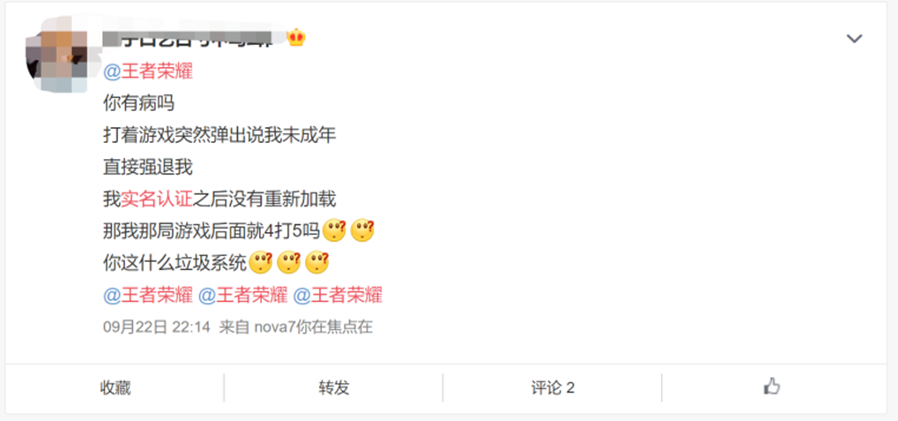Click first @王者荣耀 in bottom mention row
This screenshot has height=421, width=898.
(x=148, y=295)
